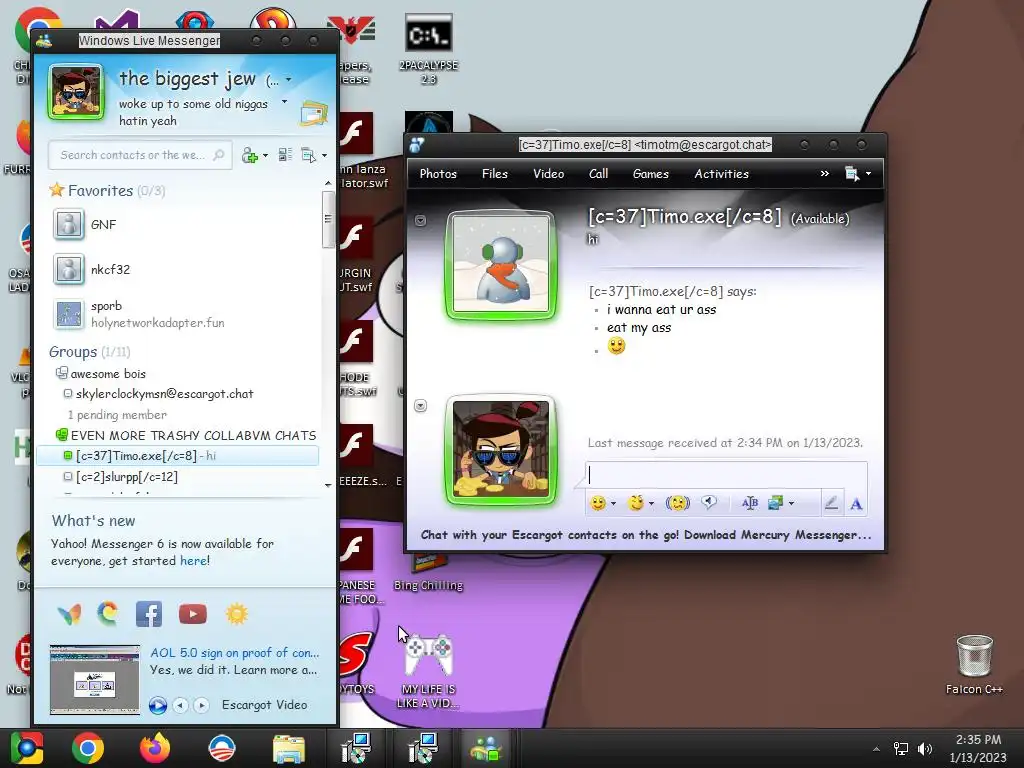
Task: Open the 2PACALYPSE 2.3 desktop shortcut
Action: point(428,50)
